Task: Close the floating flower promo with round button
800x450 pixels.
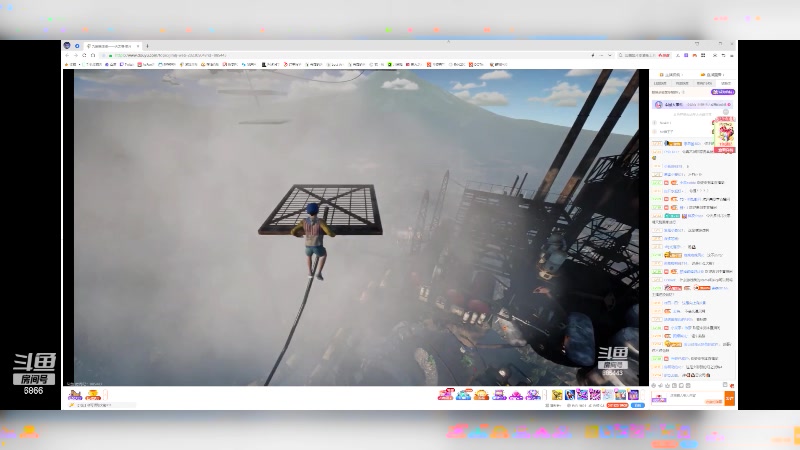Action: (726, 112)
